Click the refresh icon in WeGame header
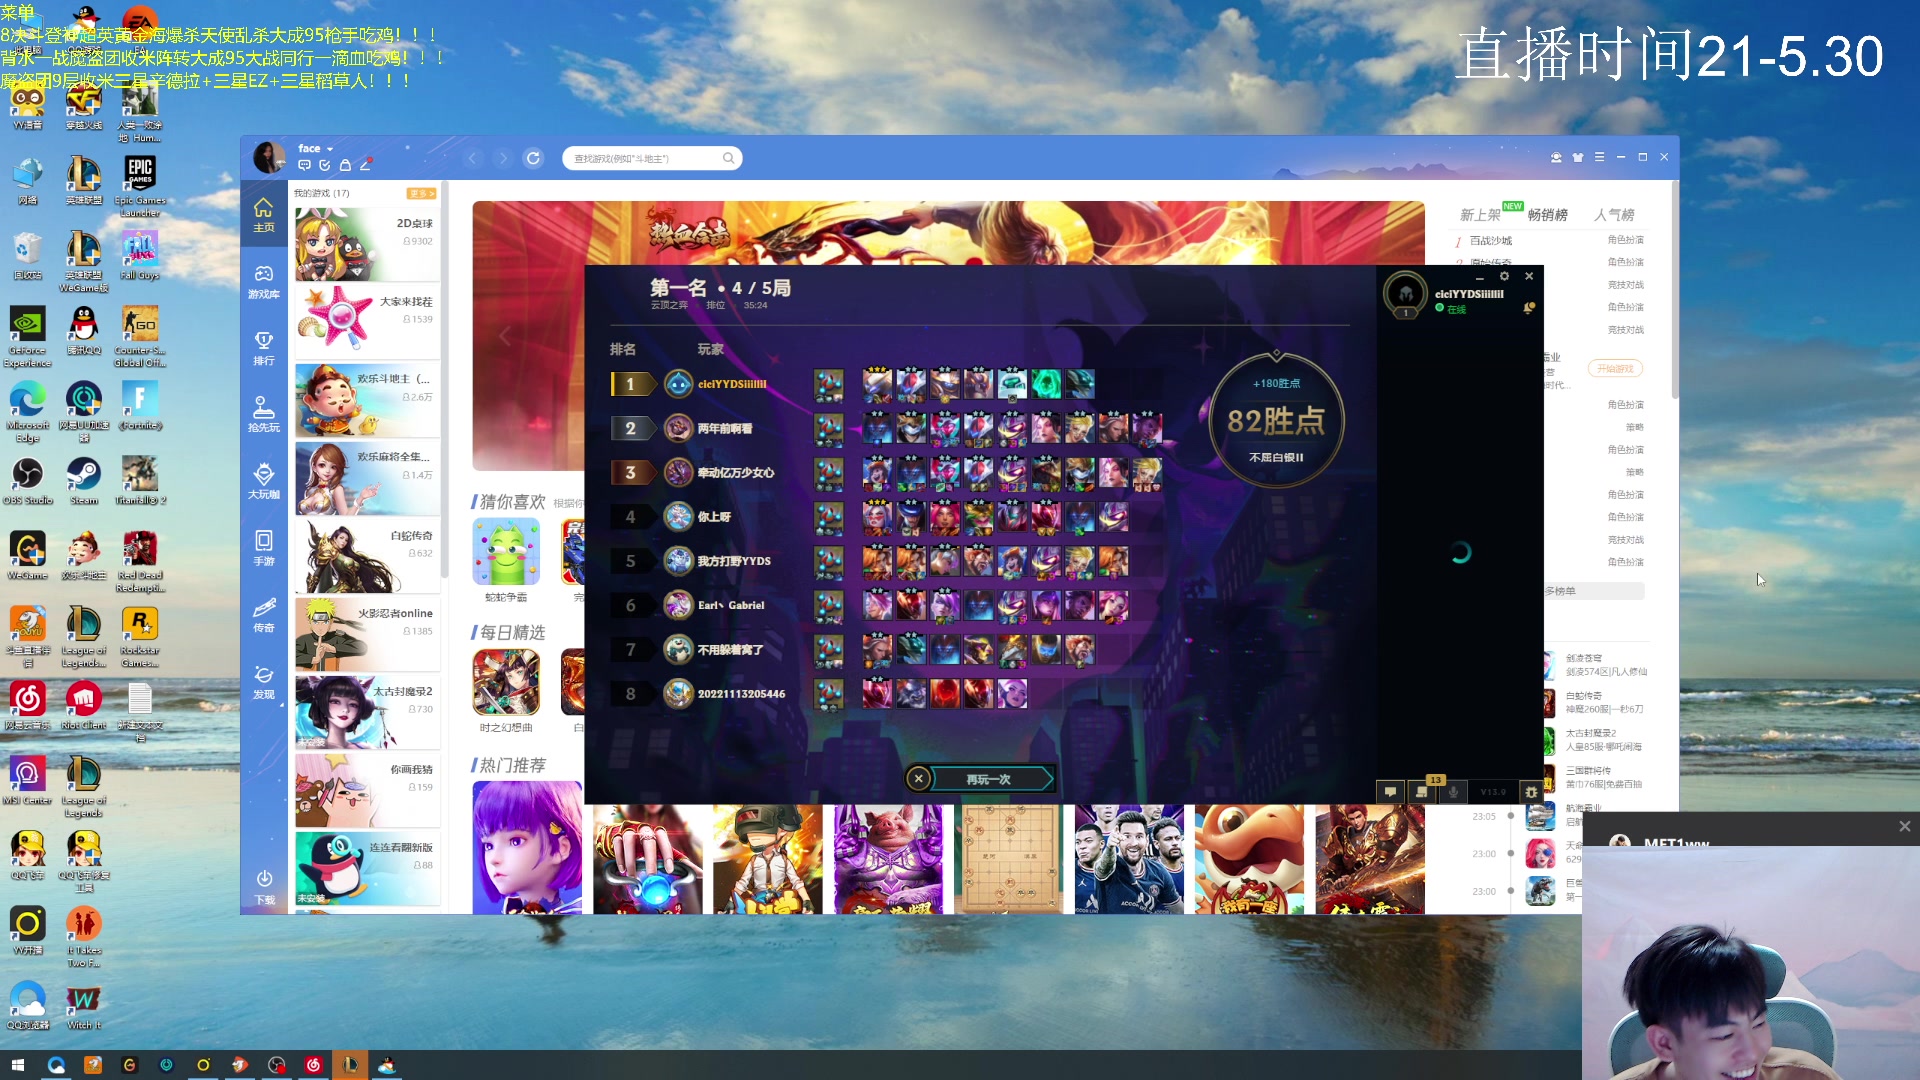This screenshot has height=1080, width=1920. [x=533, y=158]
